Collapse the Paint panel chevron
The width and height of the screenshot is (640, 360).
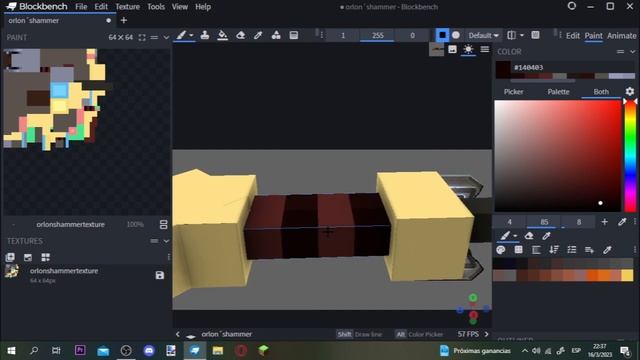click(166, 38)
